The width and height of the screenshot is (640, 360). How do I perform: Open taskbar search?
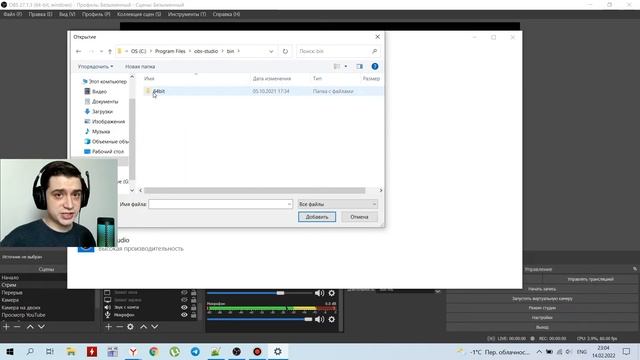[30, 351]
